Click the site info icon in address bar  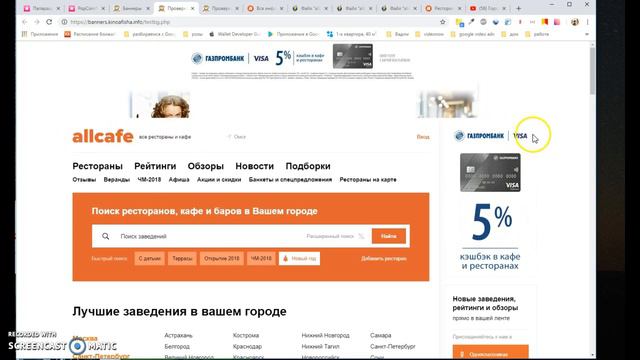pyautogui.click(x=64, y=22)
